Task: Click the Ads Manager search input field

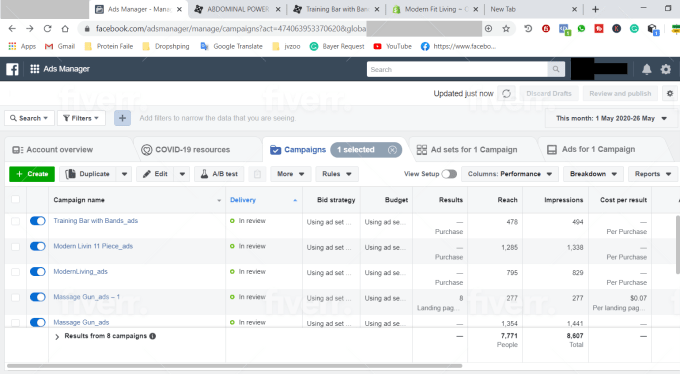Action: 457,69
